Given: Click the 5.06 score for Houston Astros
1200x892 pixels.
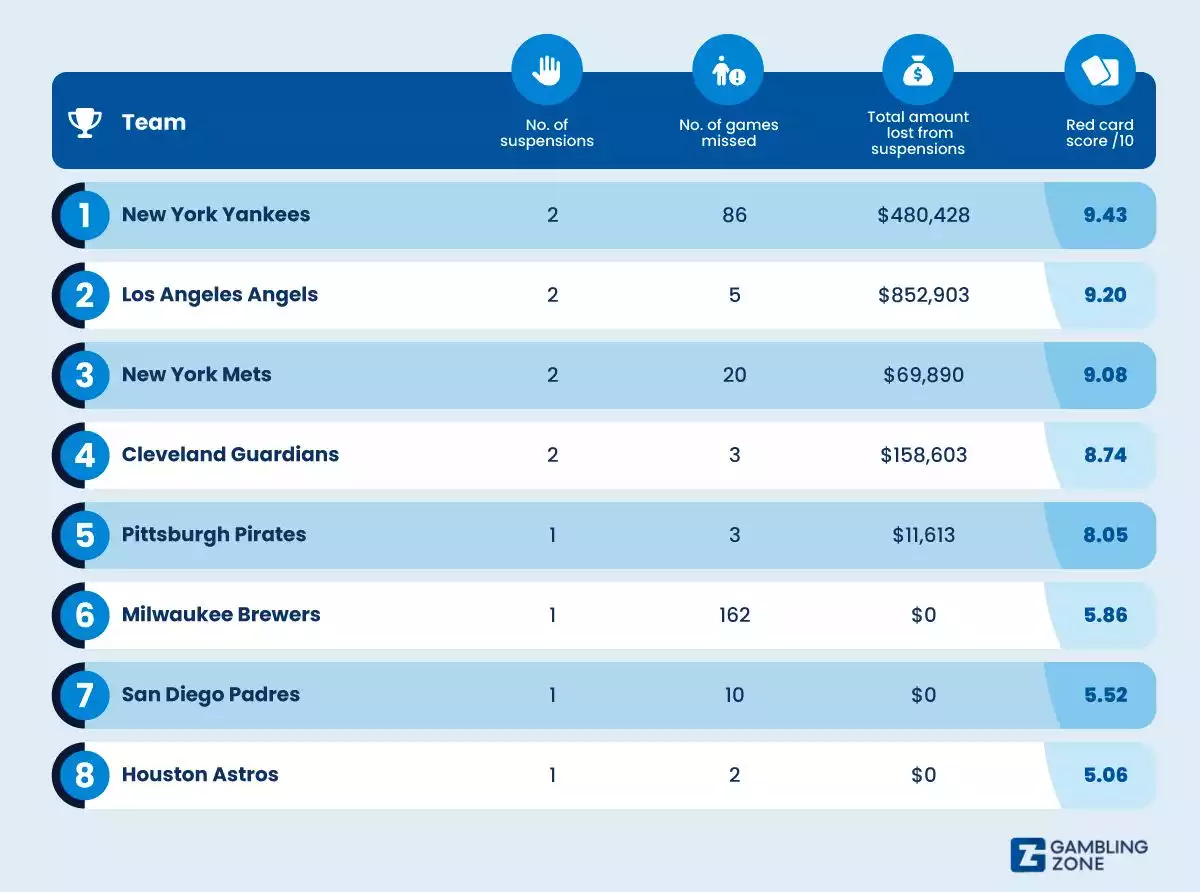Looking at the screenshot, I should pyautogui.click(x=1104, y=775).
